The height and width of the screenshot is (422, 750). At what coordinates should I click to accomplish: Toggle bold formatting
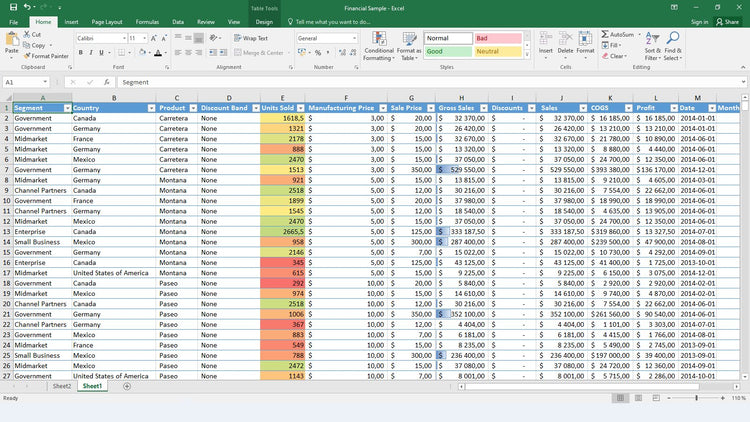coord(80,52)
